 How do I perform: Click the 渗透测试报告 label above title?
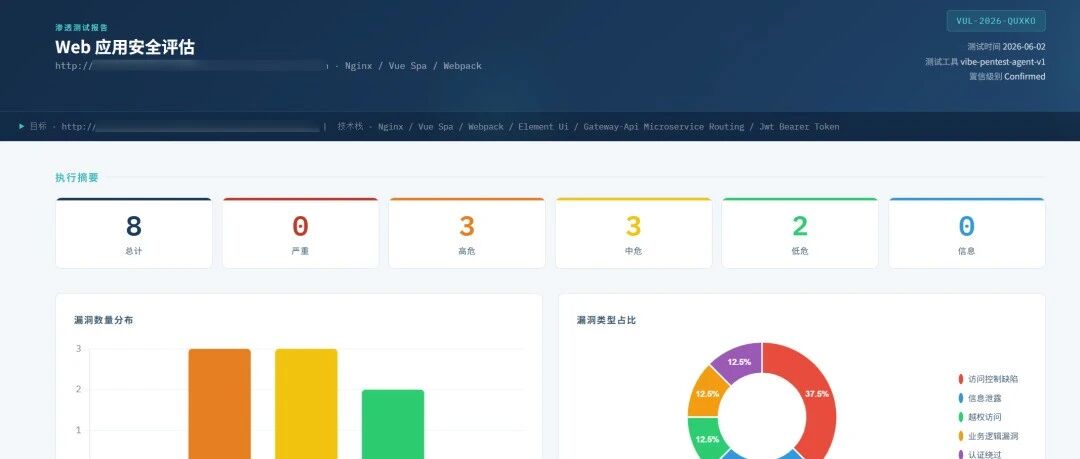(82, 28)
